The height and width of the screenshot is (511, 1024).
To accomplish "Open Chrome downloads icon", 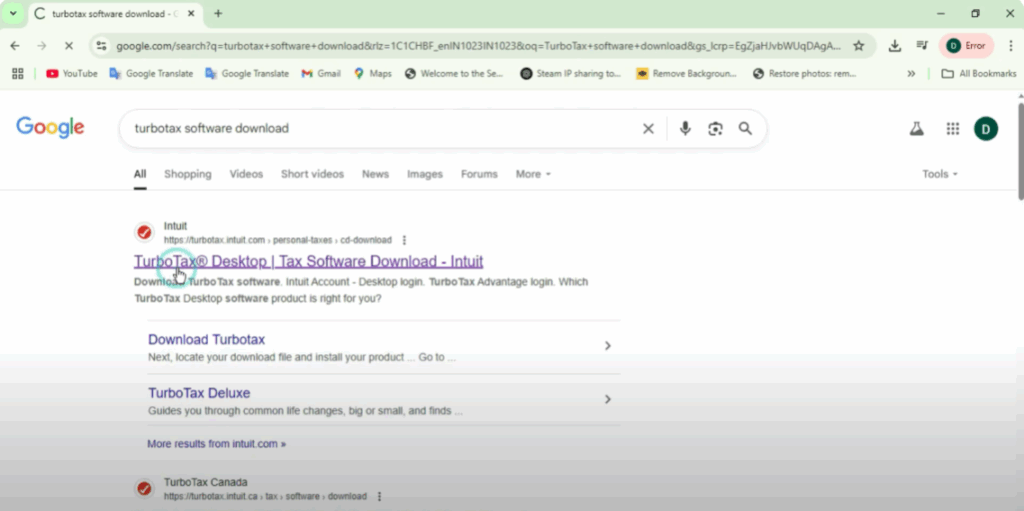I will click(895, 46).
